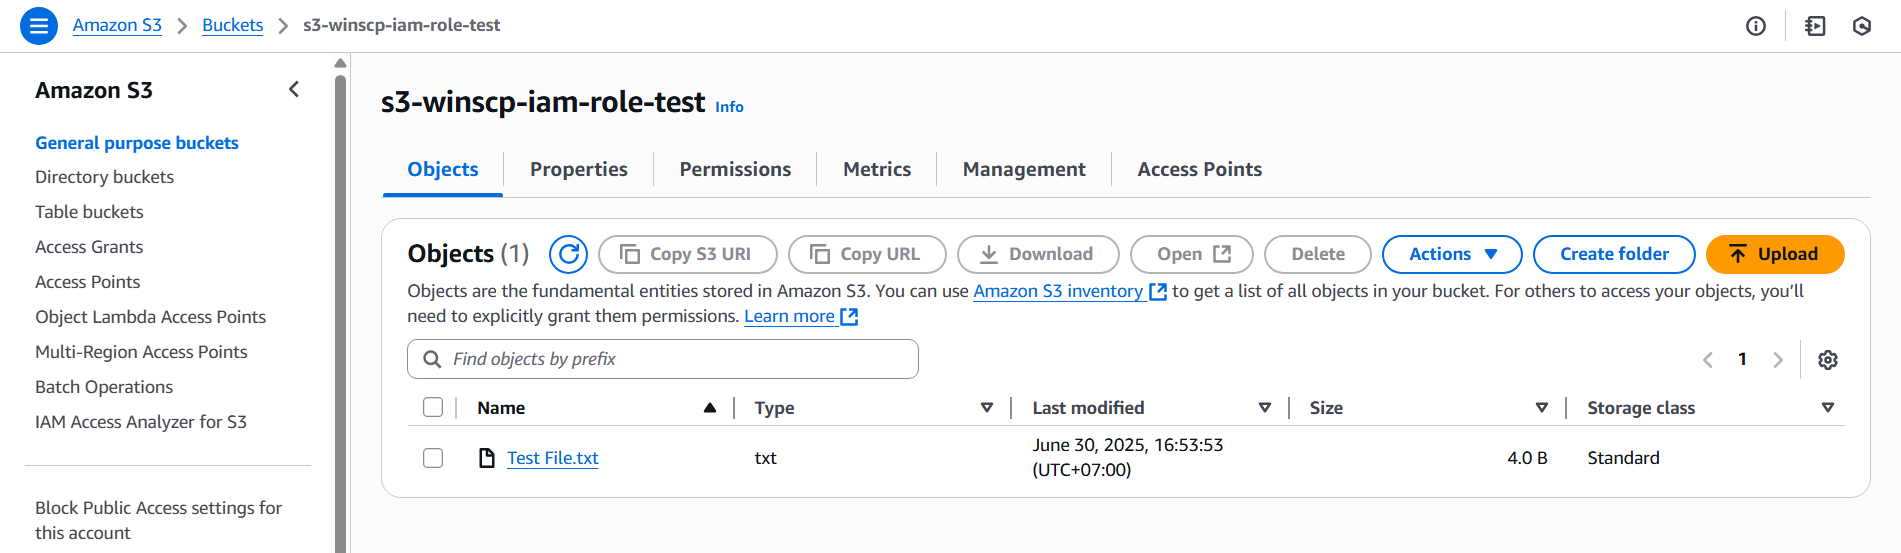
Task: Go to Buckets breadcrumb
Action: pos(232,25)
